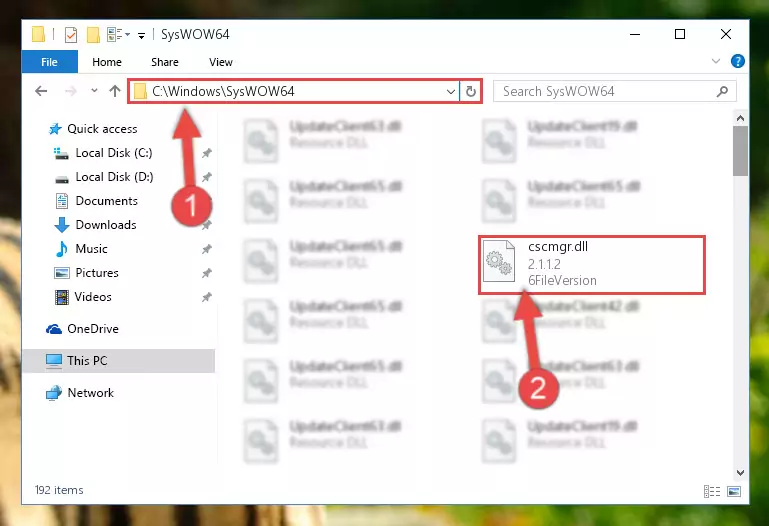Screen dimensions: 769x526
Task: Open the Help question mark icon
Action: pyautogui.click(x=737, y=61)
